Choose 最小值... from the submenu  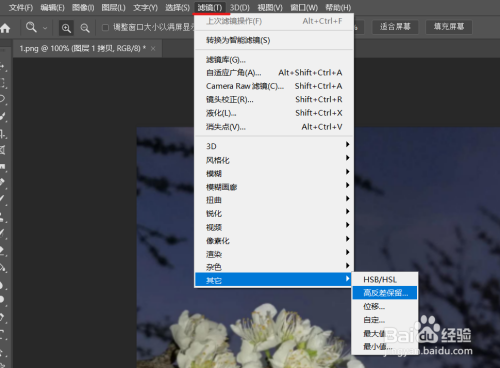pos(385,347)
